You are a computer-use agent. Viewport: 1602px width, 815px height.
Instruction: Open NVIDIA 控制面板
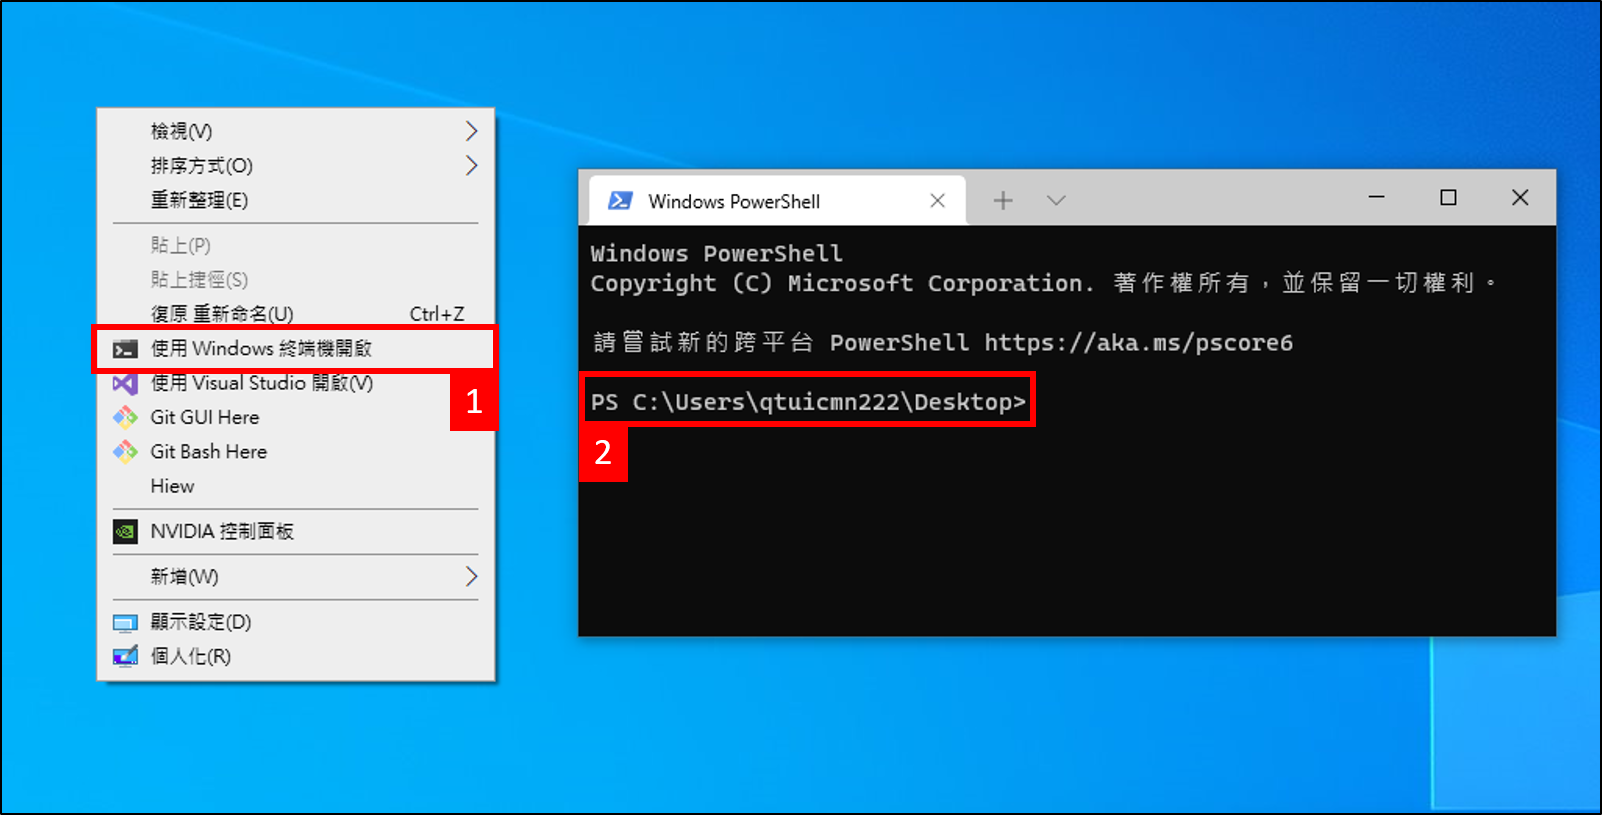point(296,531)
